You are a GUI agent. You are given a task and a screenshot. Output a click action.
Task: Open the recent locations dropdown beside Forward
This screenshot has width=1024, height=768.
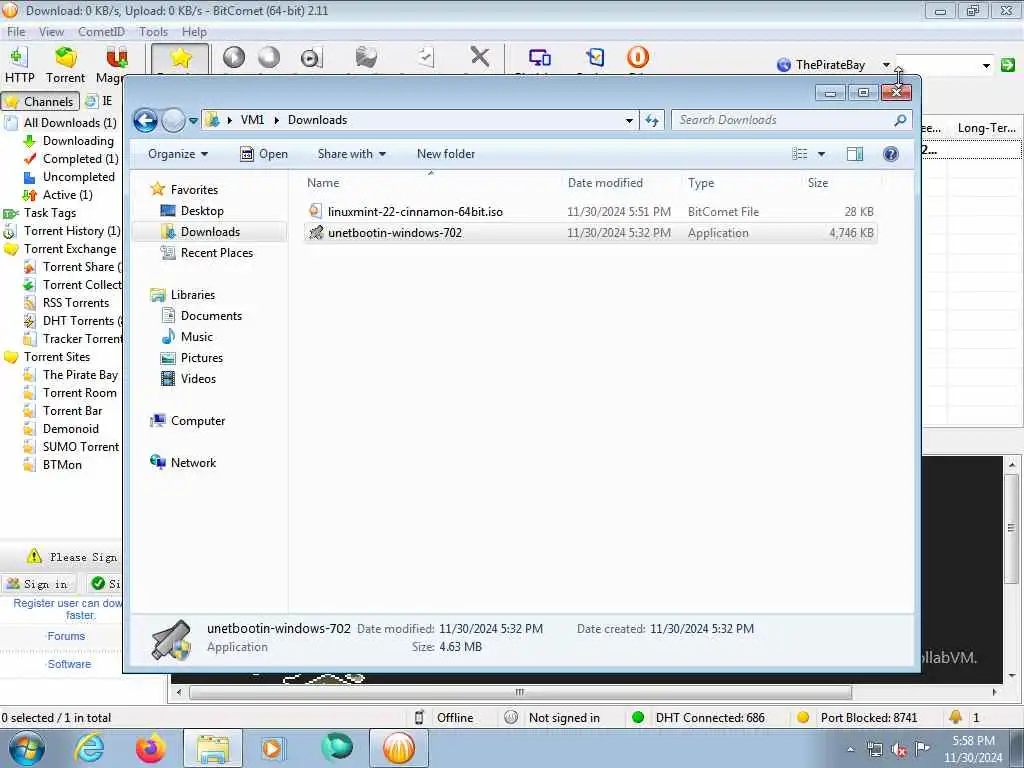click(x=193, y=121)
